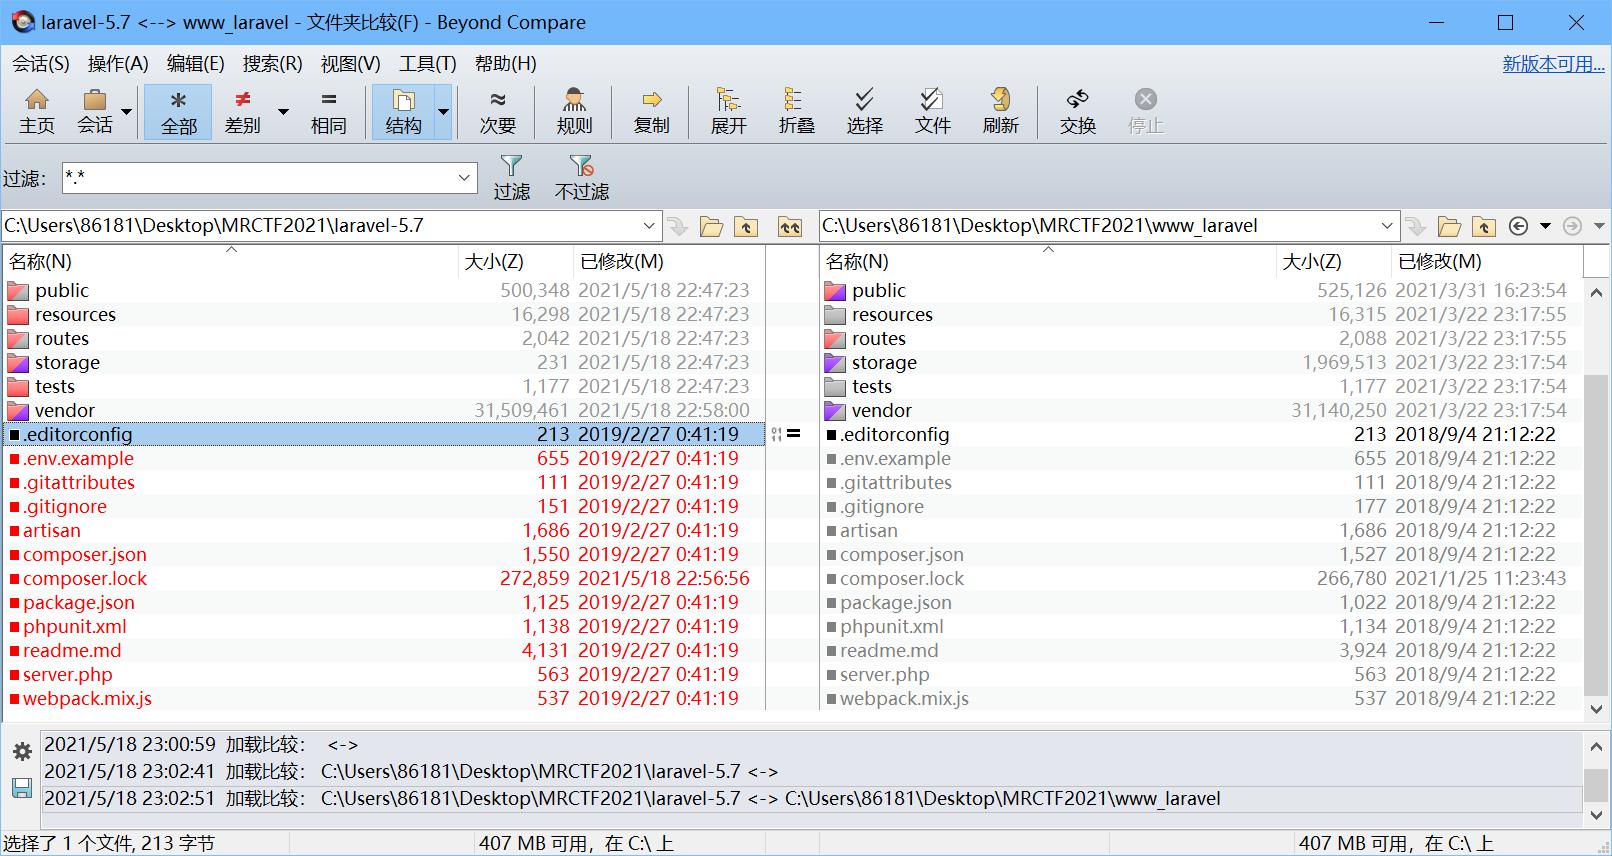Toggle Show Same (相同) filter
This screenshot has height=856, width=1612.
(328, 111)
